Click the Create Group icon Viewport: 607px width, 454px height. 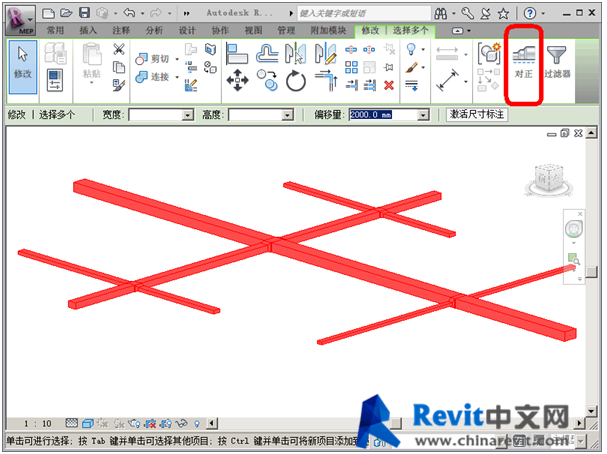[x=489, y=53]
